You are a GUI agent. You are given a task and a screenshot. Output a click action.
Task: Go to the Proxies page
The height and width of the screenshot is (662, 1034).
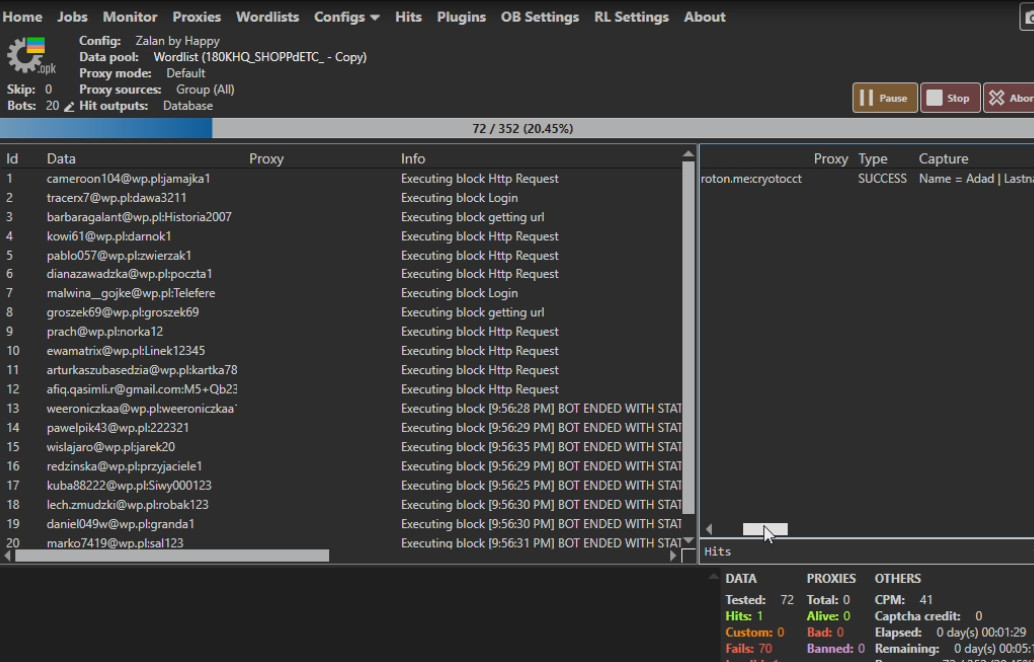point(197,17)
